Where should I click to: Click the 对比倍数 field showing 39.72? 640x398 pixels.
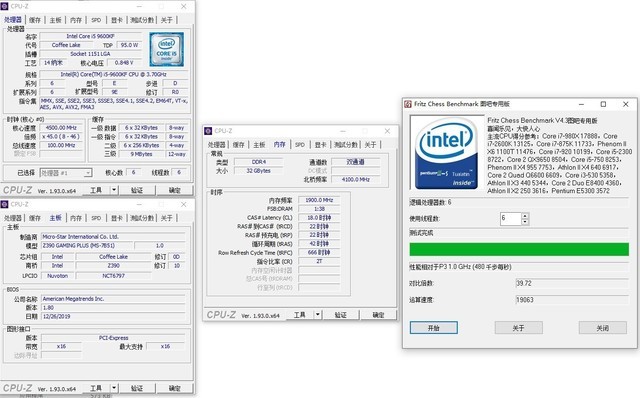point(572,283)
